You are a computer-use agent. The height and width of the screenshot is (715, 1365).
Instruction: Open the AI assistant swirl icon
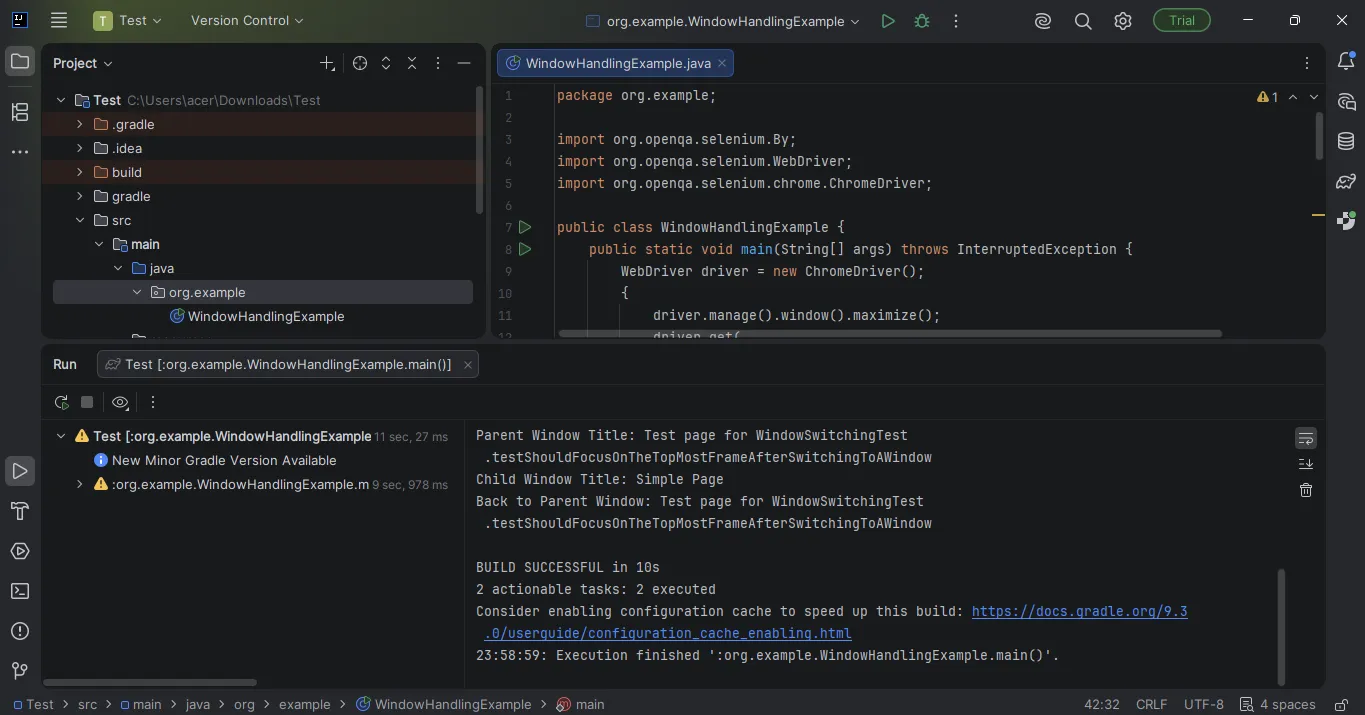1043,21
